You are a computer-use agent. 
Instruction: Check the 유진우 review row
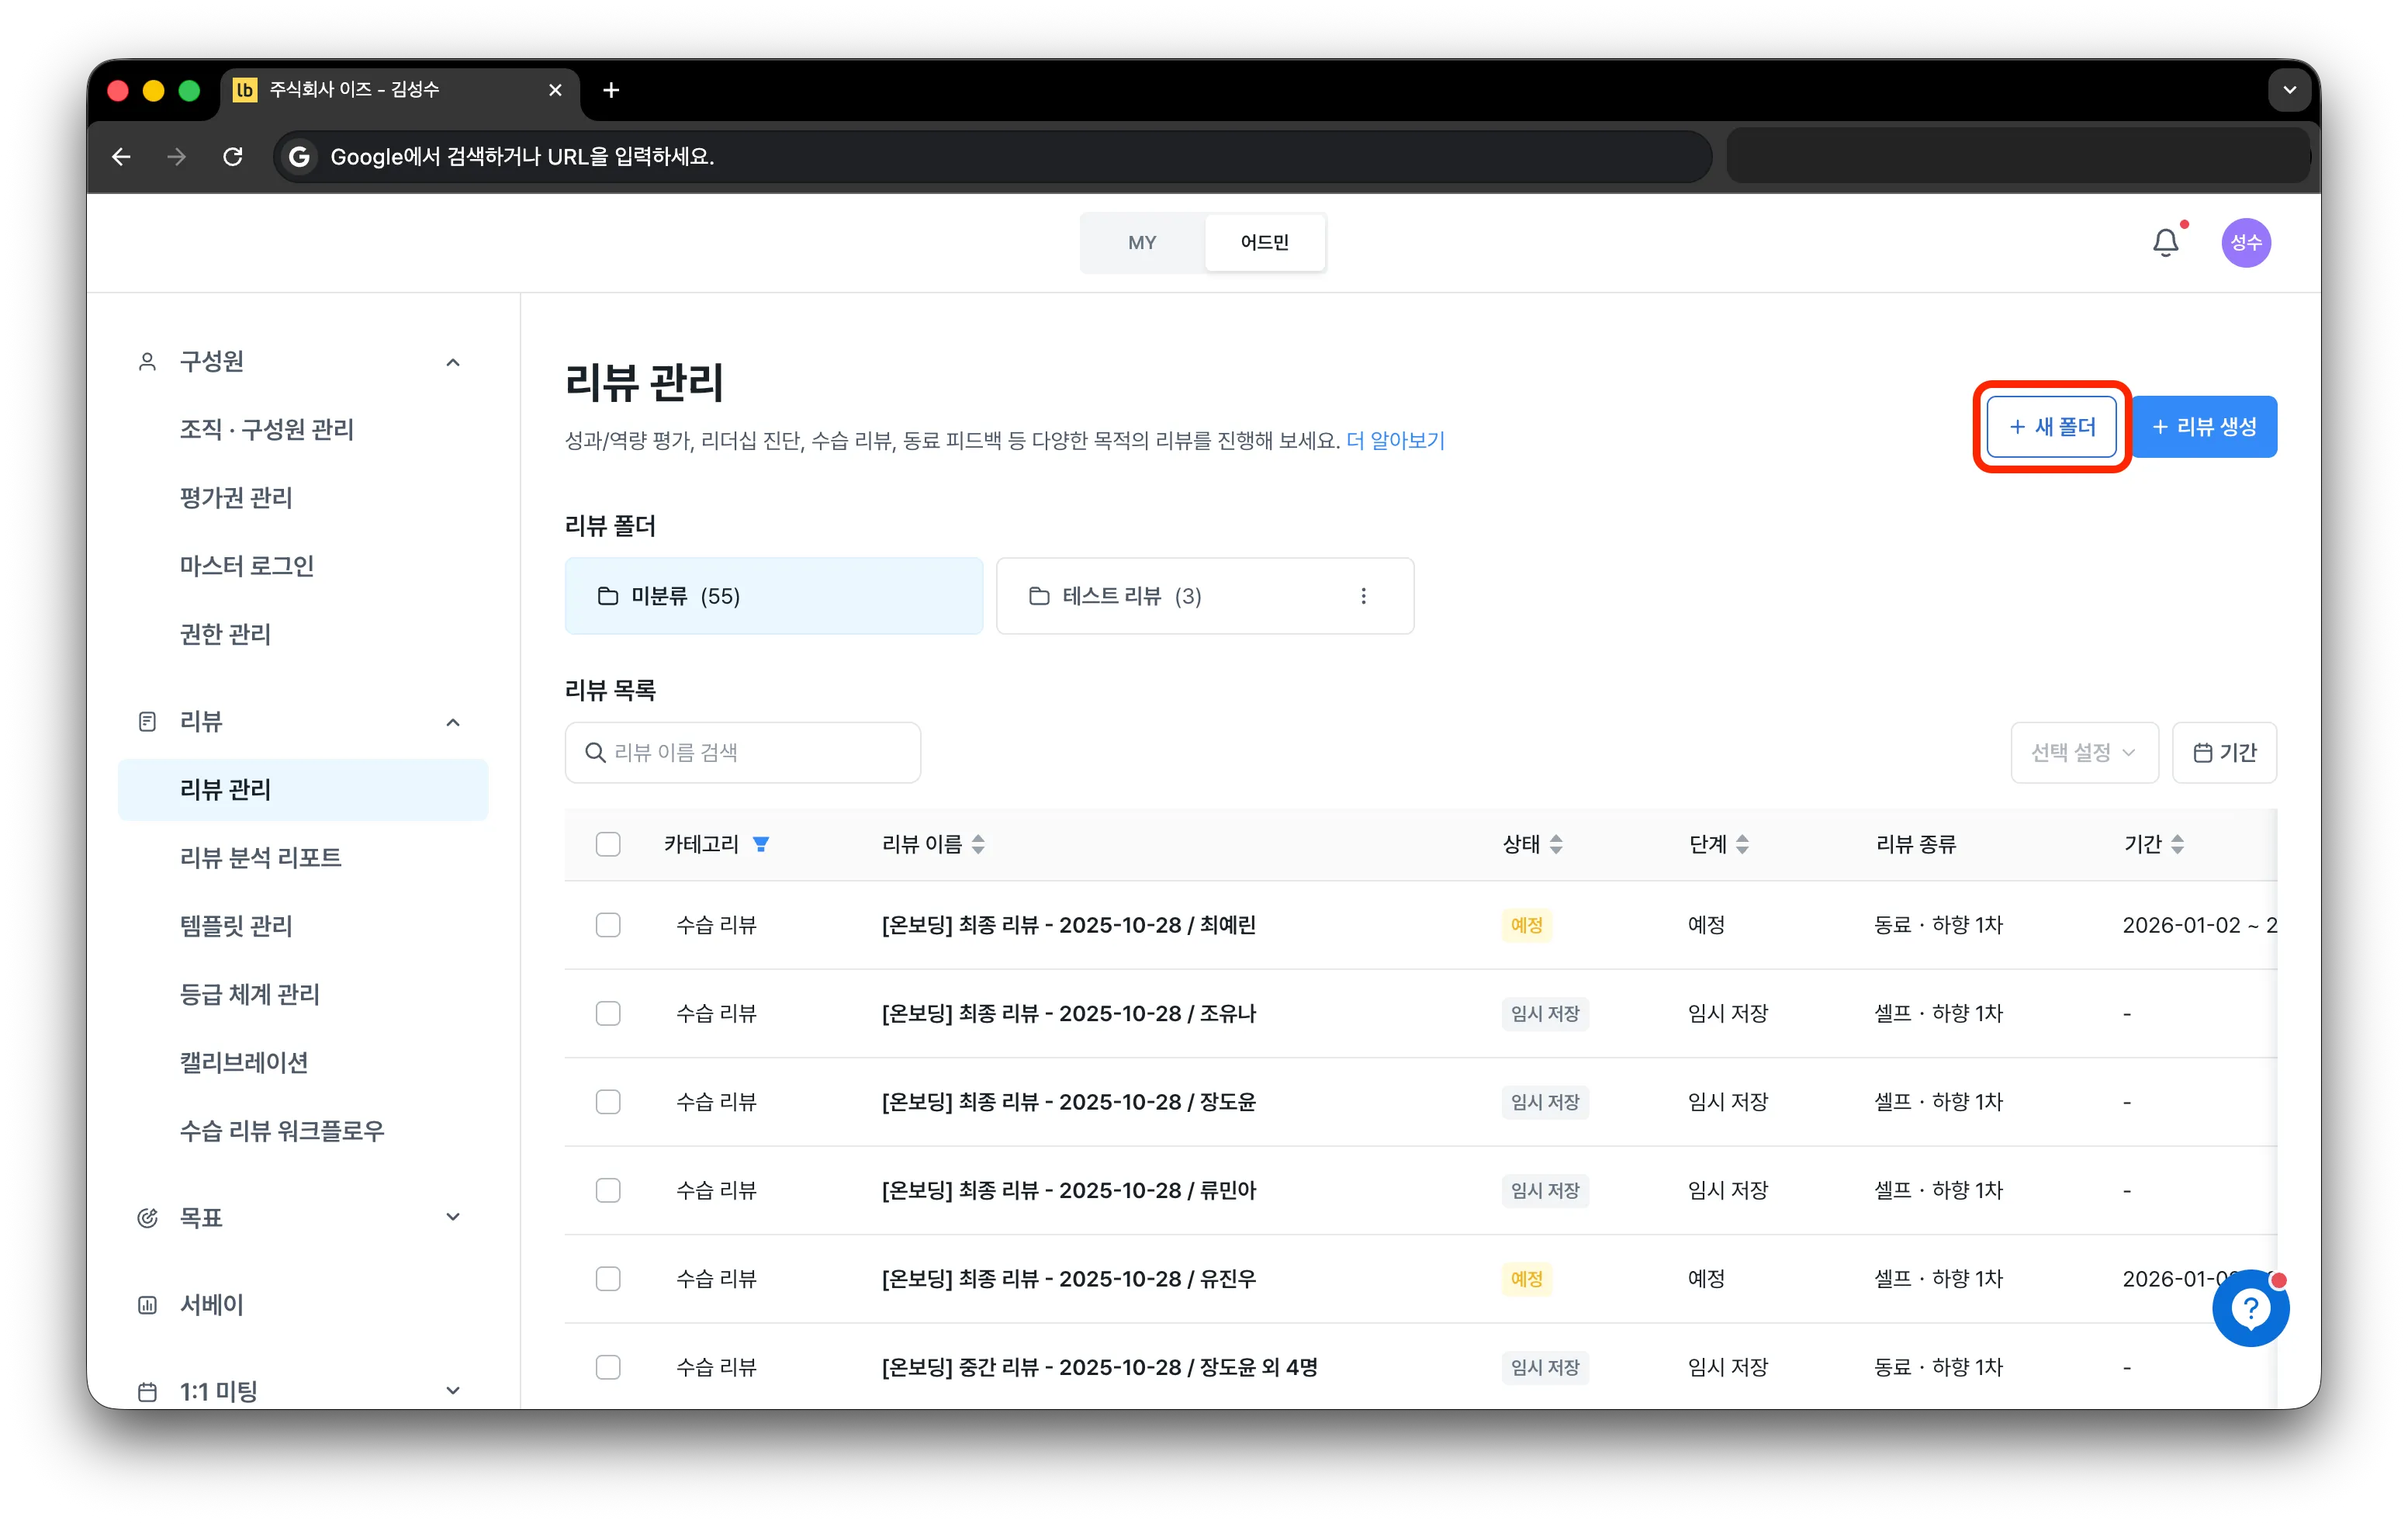pos(608,1279)
